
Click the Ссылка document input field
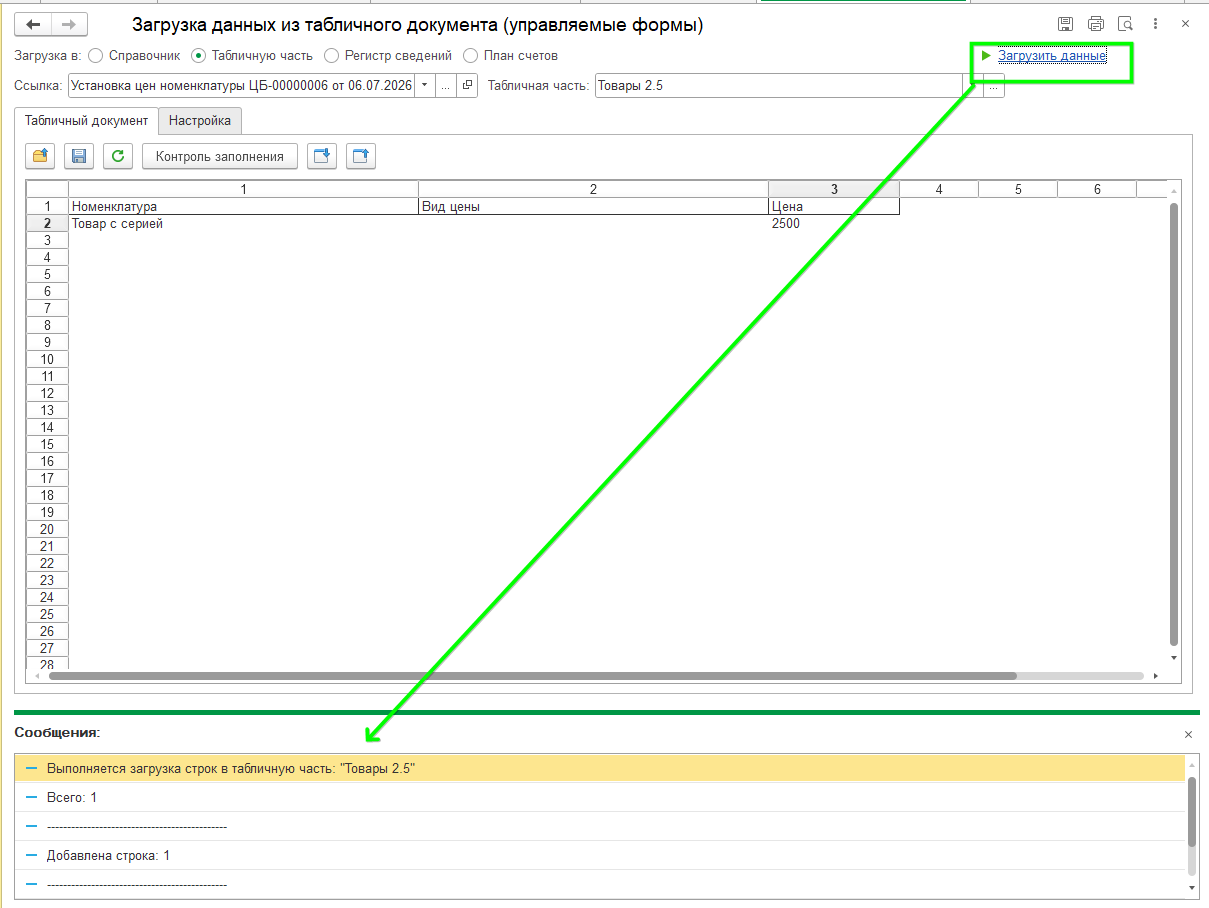click(241, 86)
